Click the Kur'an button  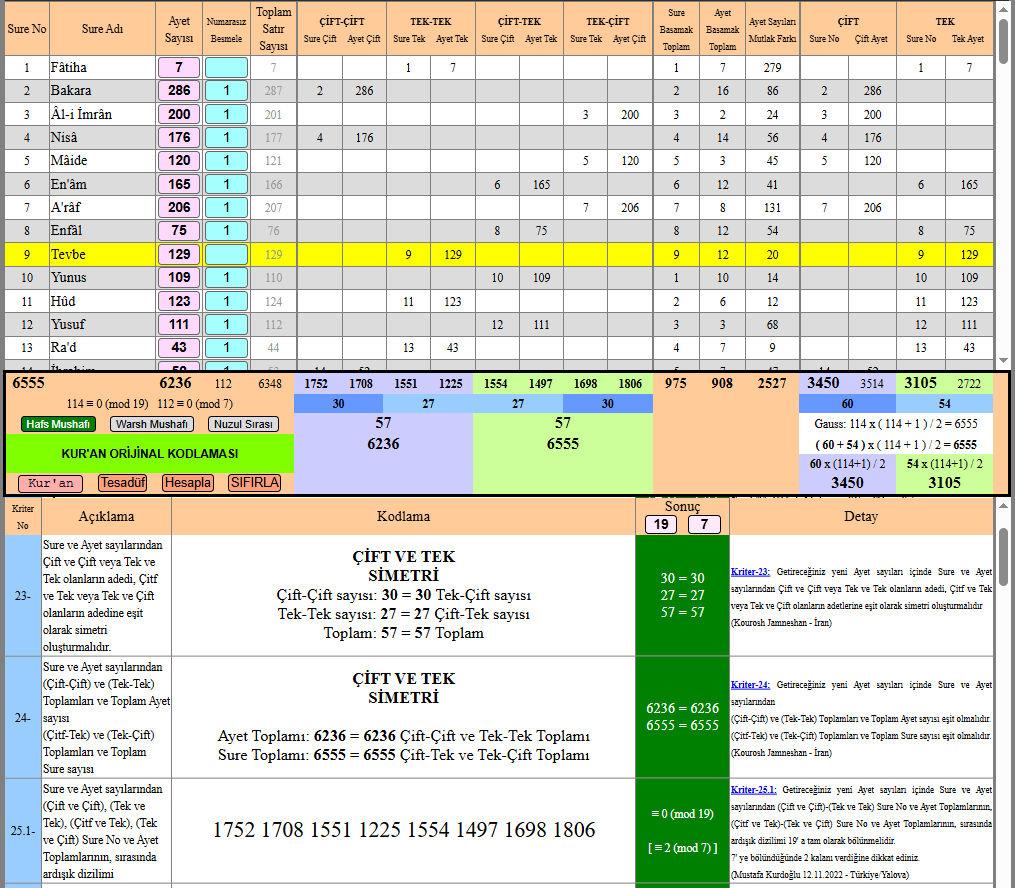pyautogui.click(x=50, y=483)
